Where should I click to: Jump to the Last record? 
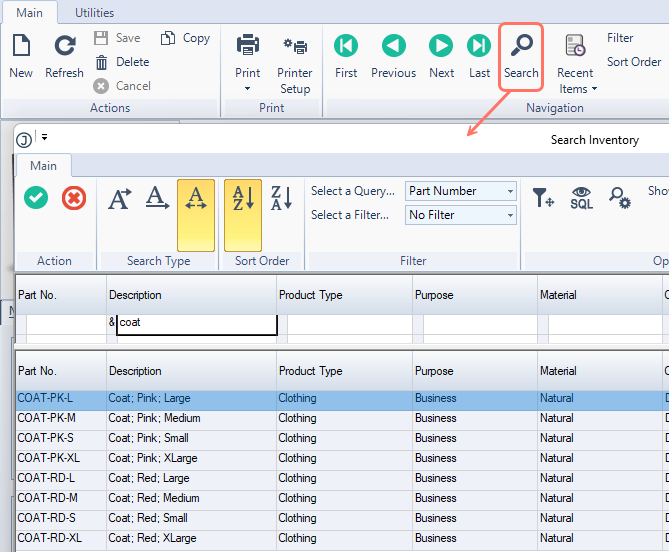[479, 56]
